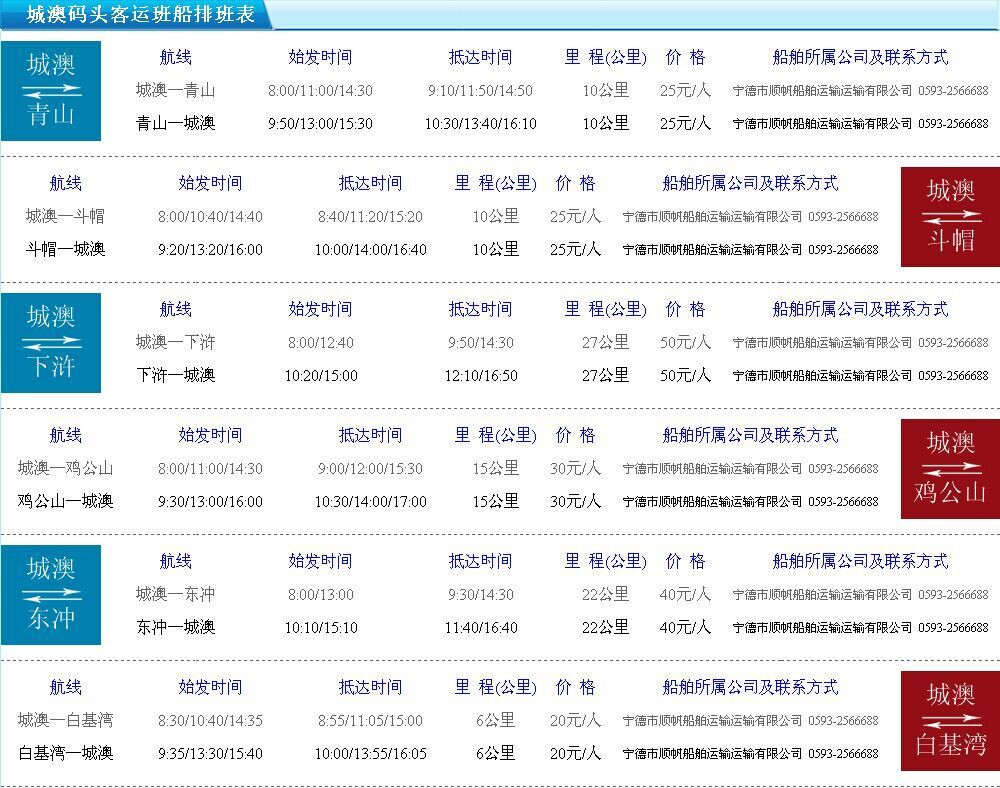This screenshot has height=788, width=1000.
Task: Click departure times 9:20/13:20/16:00
Action: click(x=210, y=249)
